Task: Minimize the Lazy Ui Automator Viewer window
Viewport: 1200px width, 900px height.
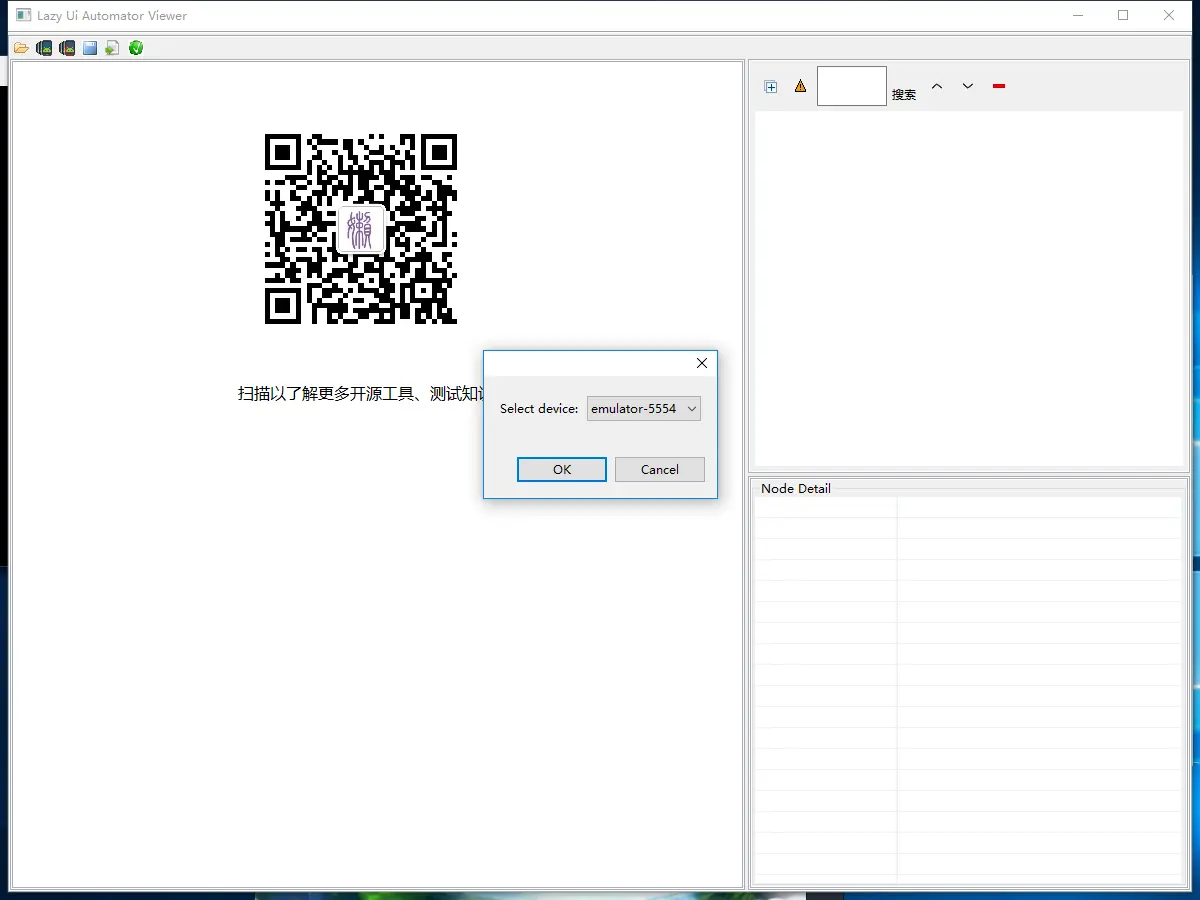Action: 1078,15
